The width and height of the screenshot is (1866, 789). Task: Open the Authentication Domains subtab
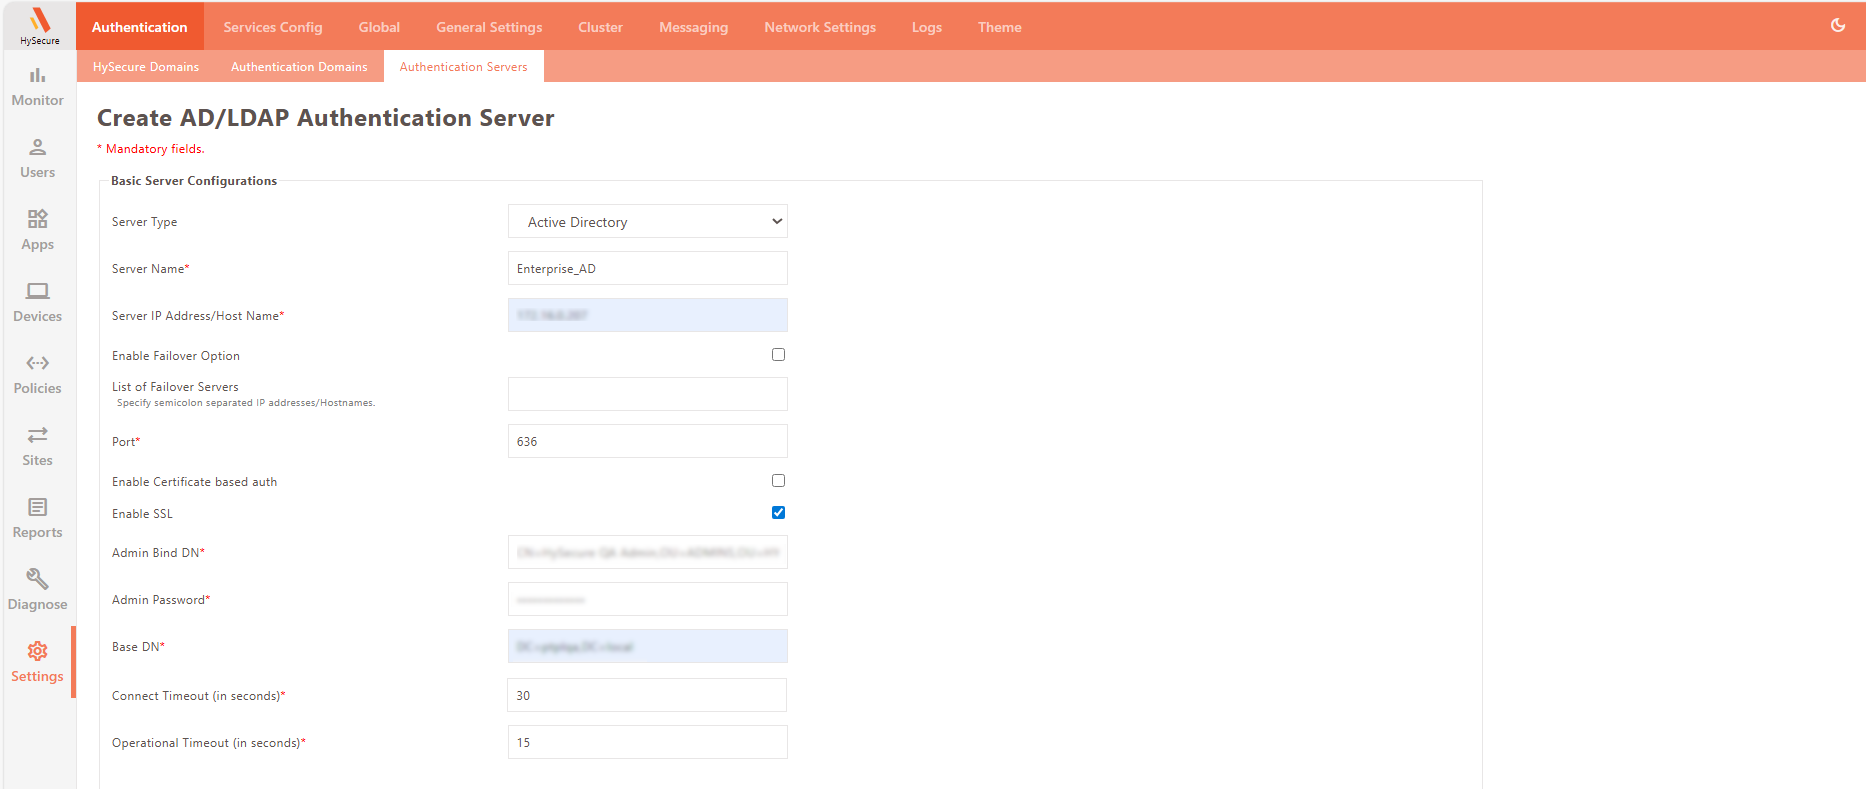[x=299, y=67]
